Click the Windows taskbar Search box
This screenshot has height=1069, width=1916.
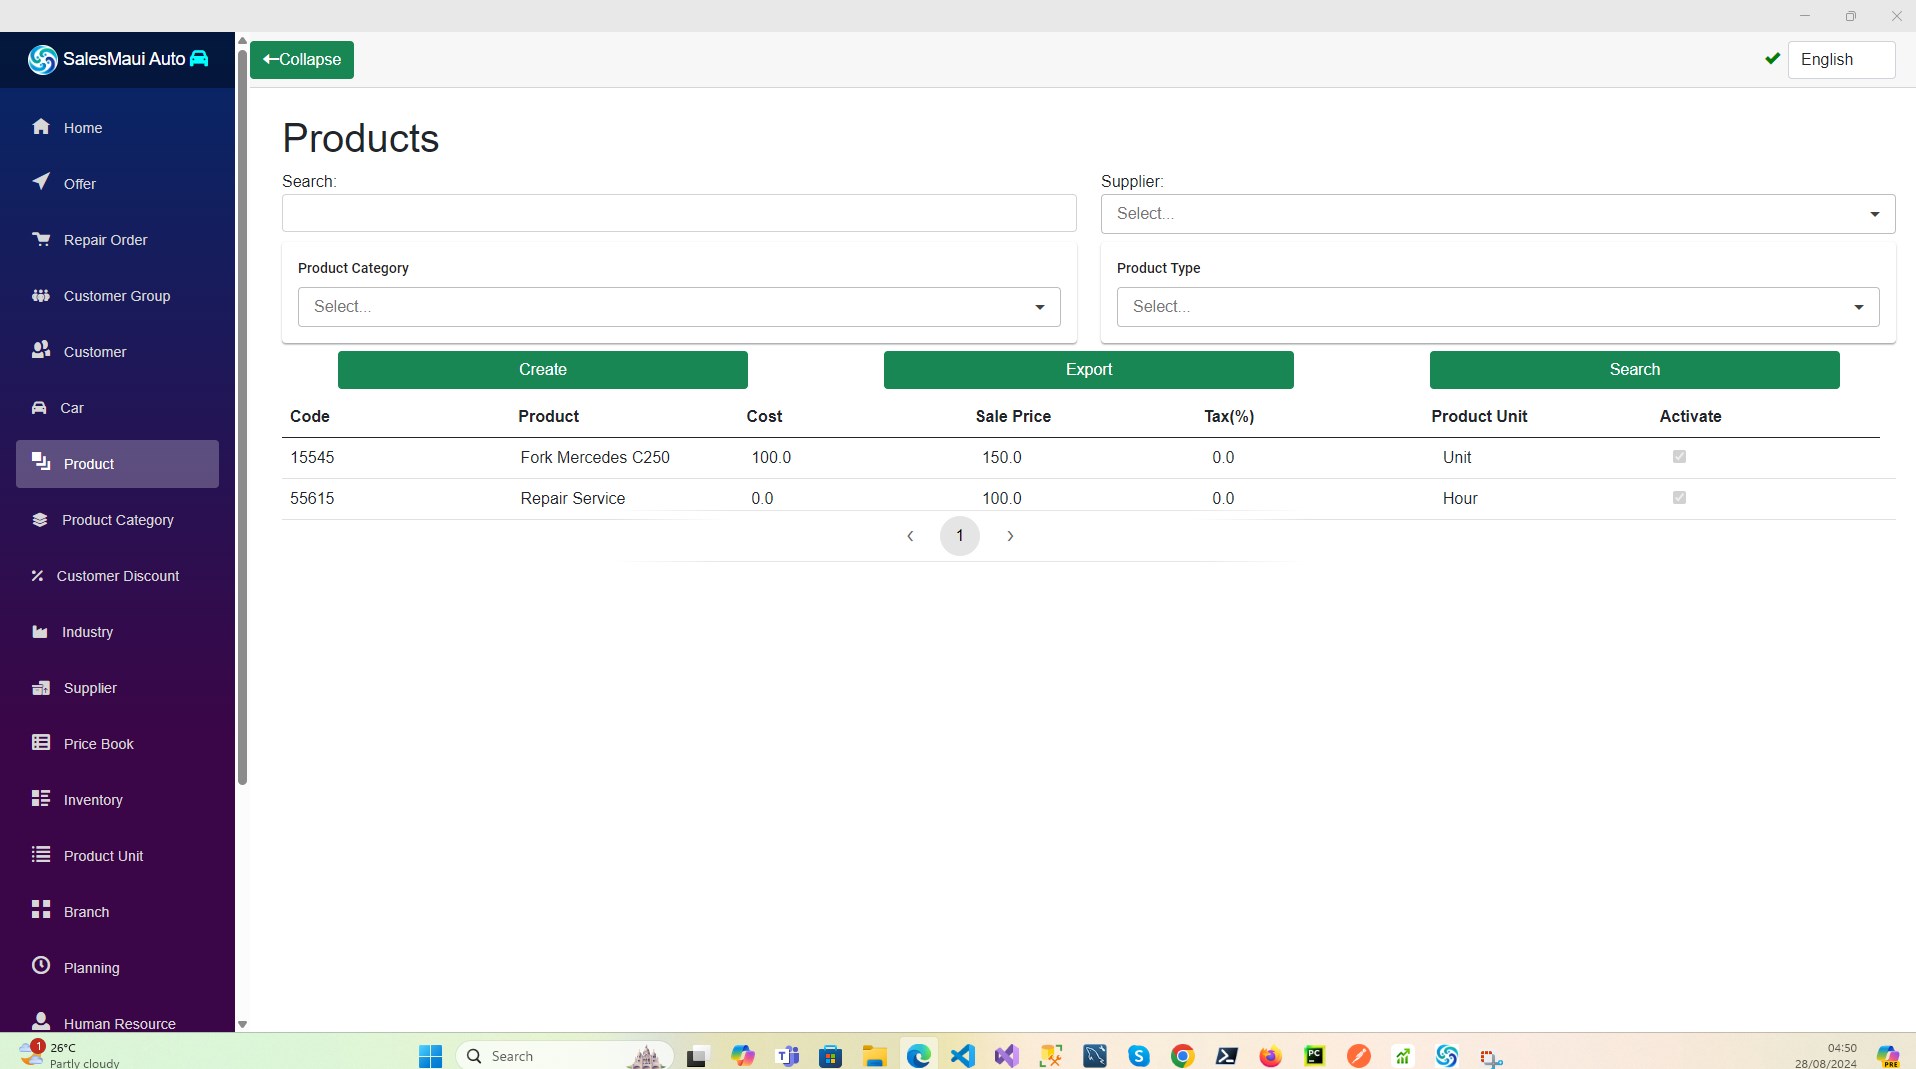[565, 1056]
